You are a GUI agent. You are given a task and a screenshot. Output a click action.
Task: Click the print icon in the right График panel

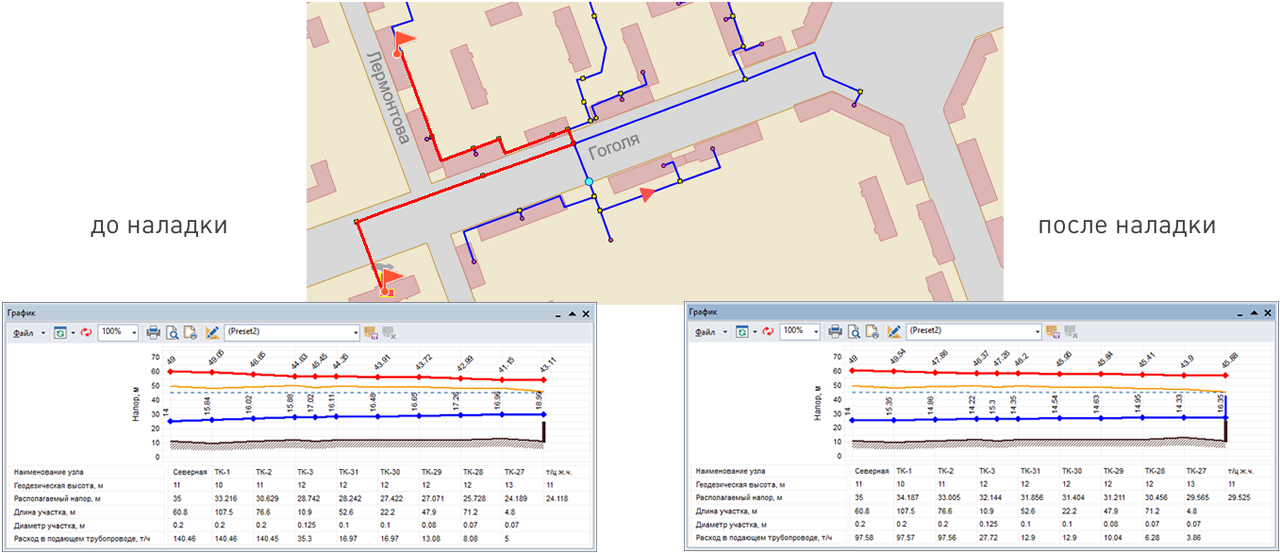(836, 331)
